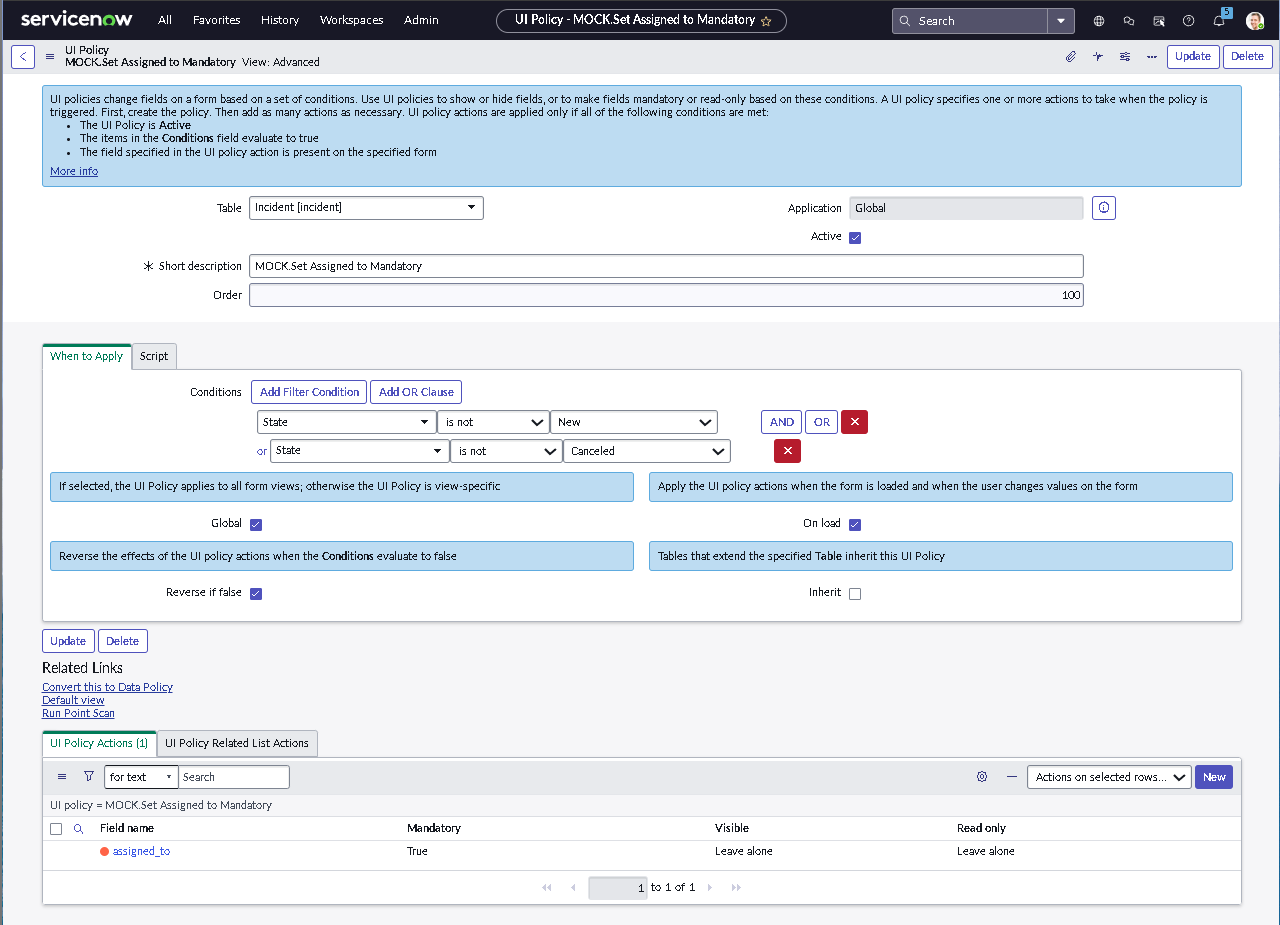
Task: Open the Connect chat icon
Action: click(x=1129, y=20)
